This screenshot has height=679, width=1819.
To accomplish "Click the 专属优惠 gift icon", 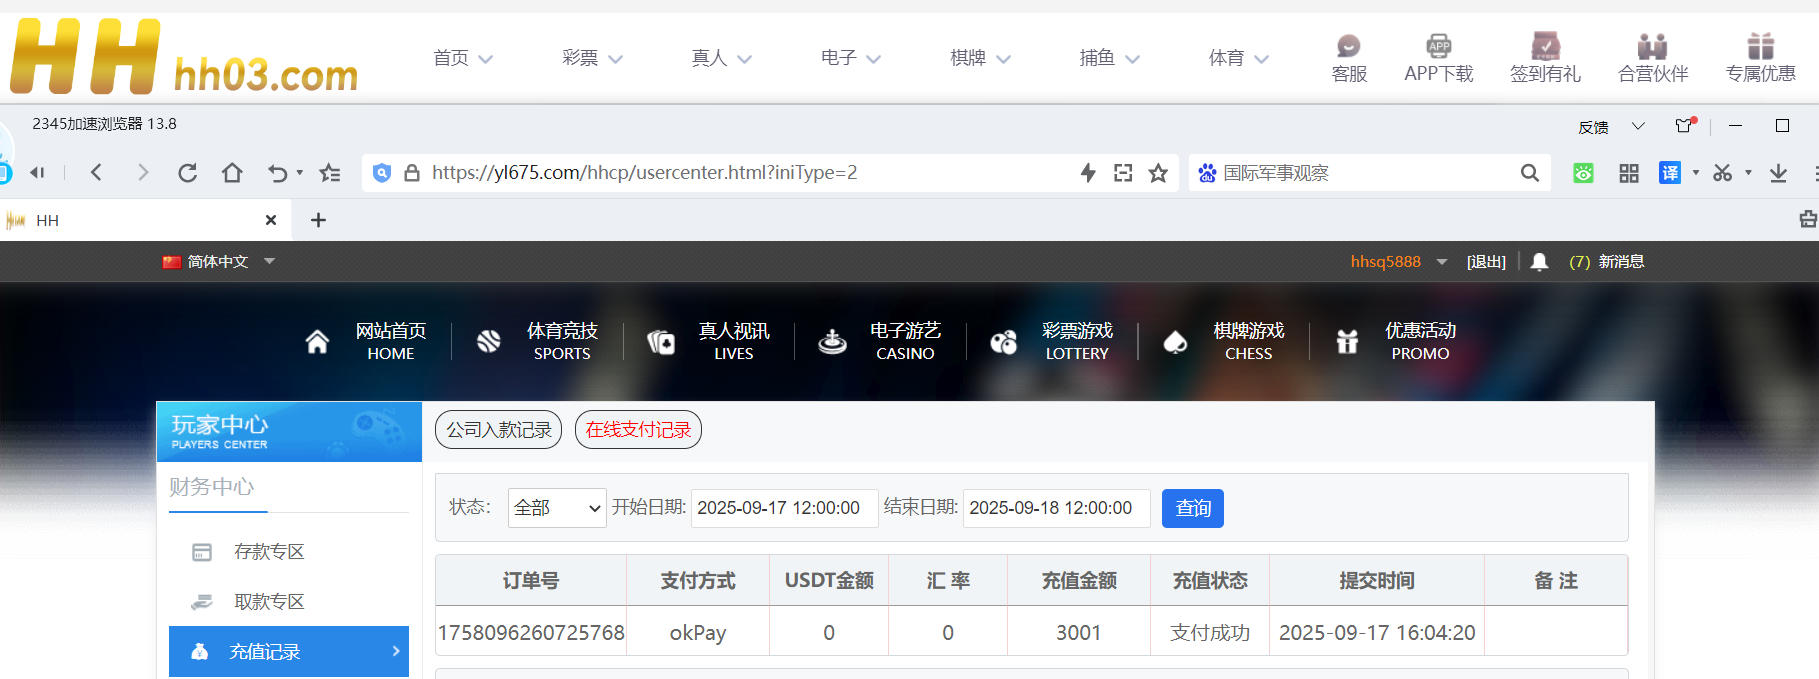I will [1760, 47].
